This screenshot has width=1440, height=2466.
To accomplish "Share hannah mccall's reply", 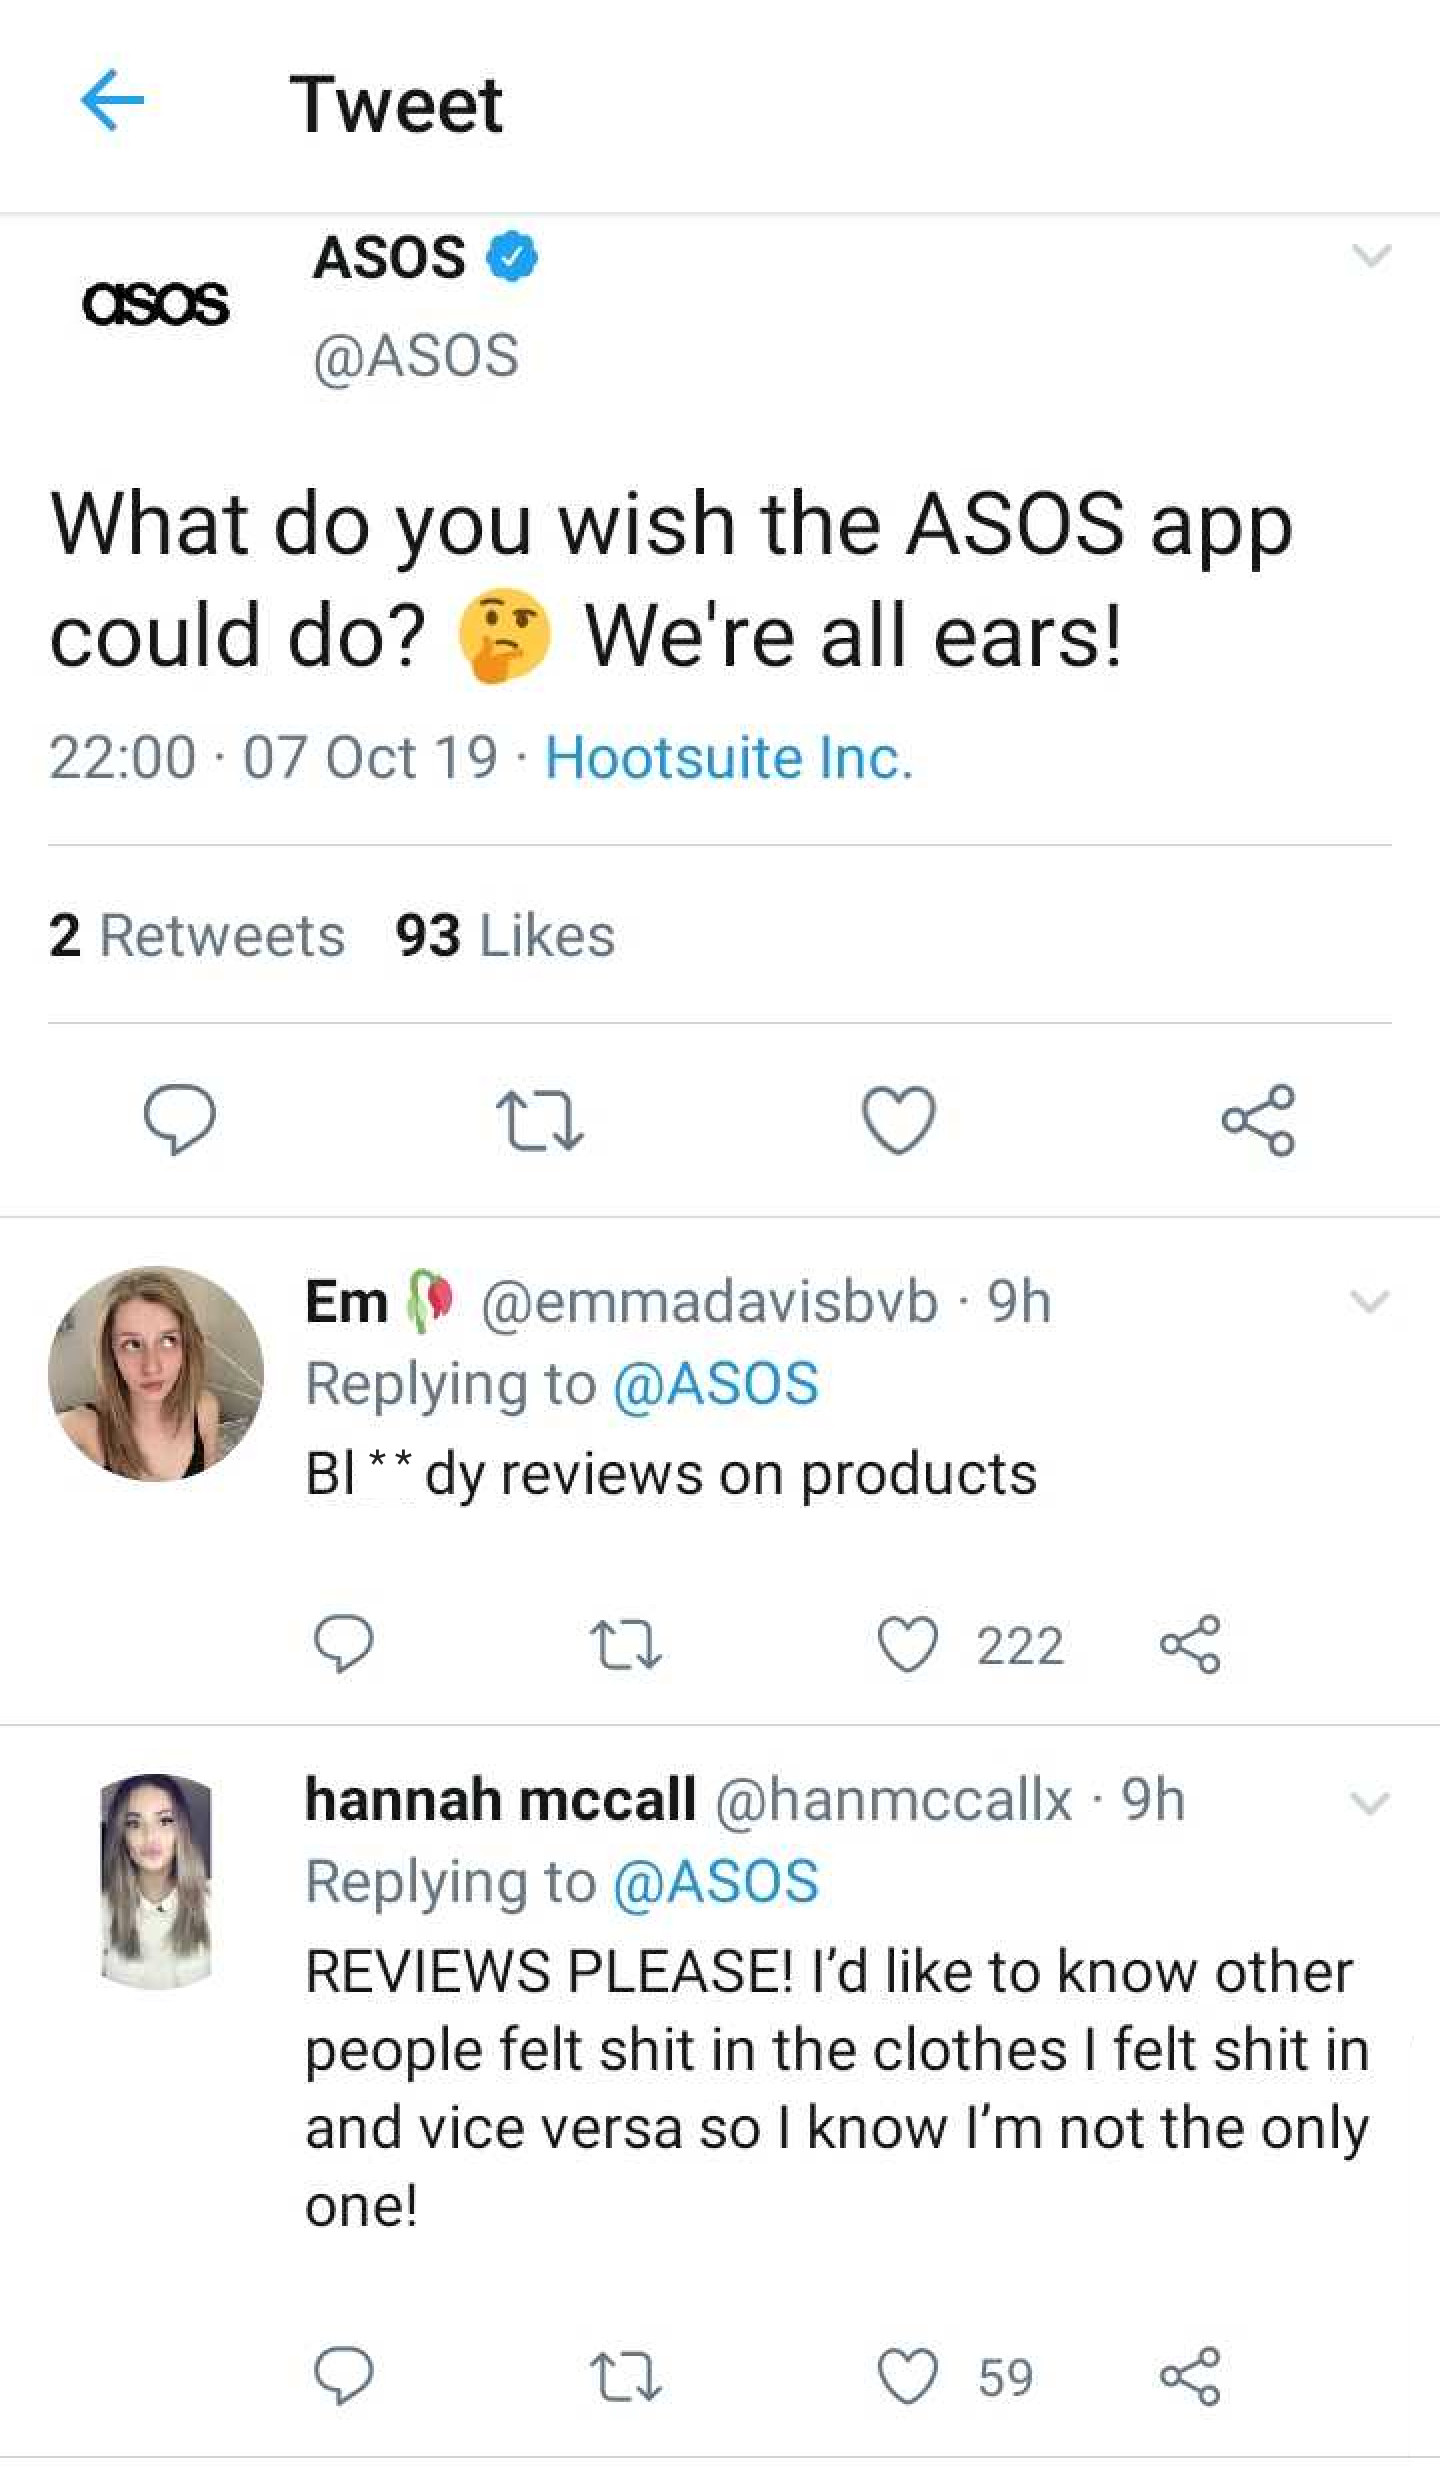I will click(1190, 2376).
